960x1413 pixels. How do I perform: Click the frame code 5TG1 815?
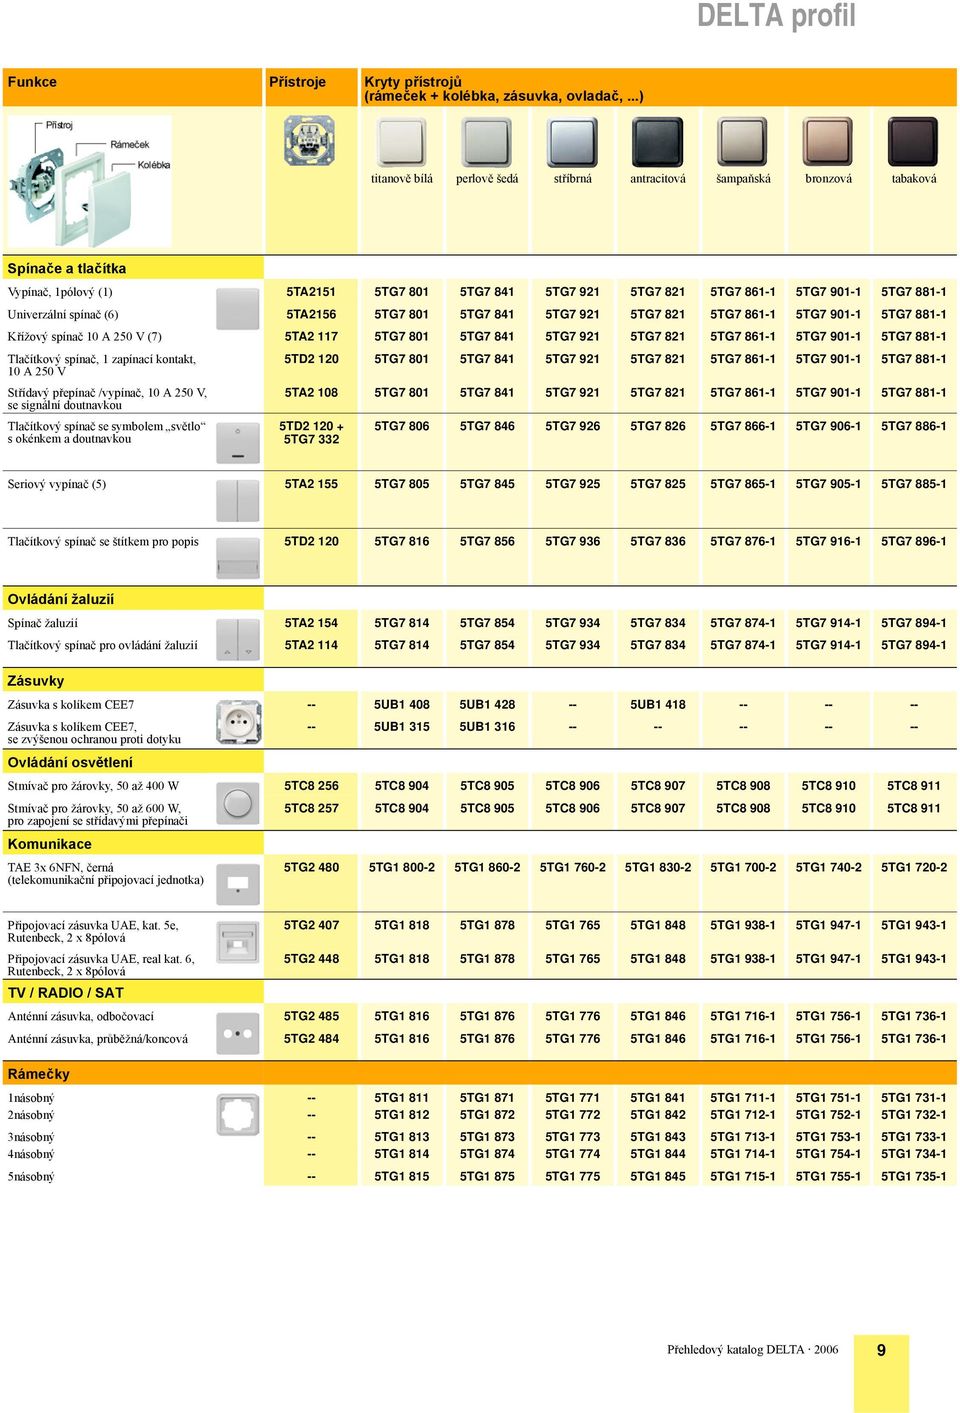tap(402, 1176)
